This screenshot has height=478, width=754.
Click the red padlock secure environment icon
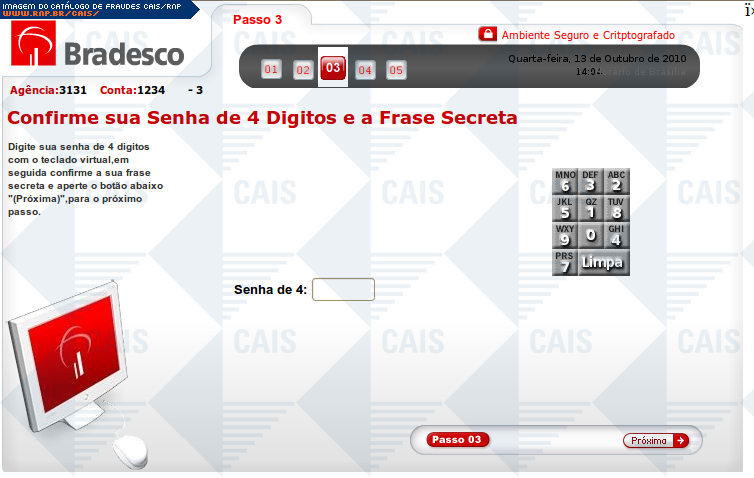pyautogui.click(x=488, y=34)
